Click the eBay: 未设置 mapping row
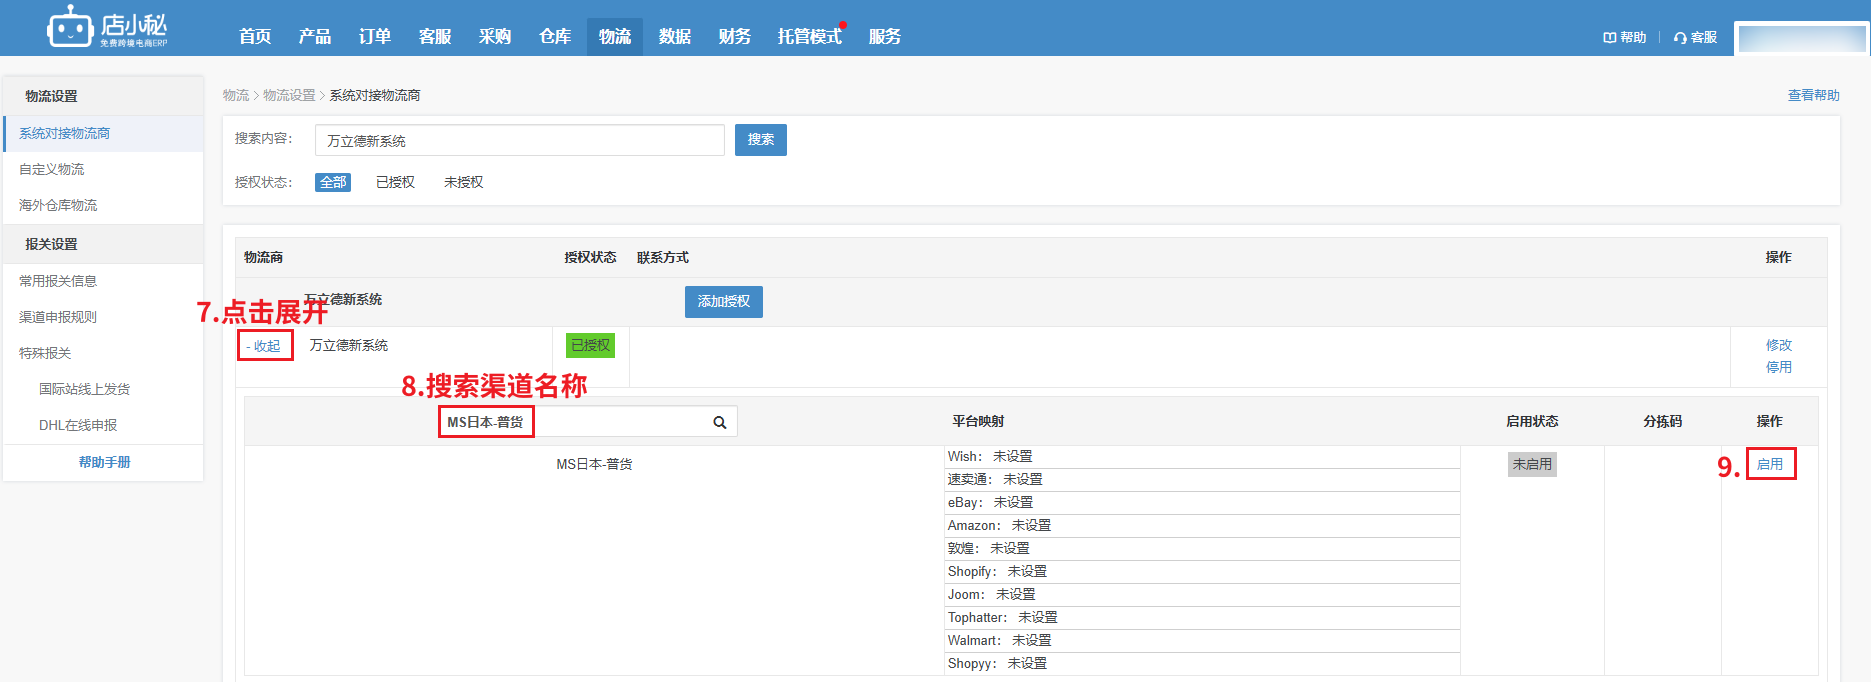This screenshot has width=1871, height=682. click(1202, 503)
